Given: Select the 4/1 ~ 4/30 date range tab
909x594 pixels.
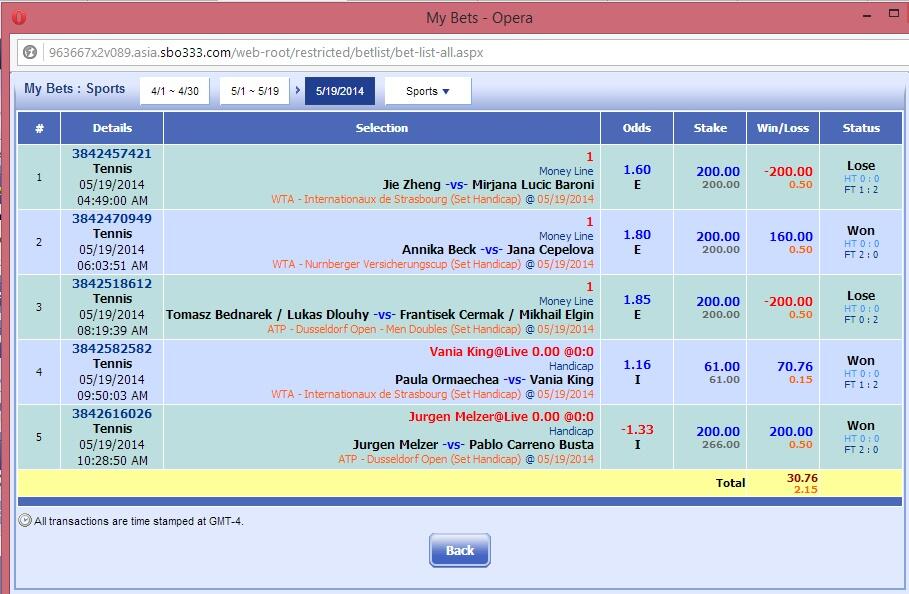Looking at the screenshot, I should point(174,91).
